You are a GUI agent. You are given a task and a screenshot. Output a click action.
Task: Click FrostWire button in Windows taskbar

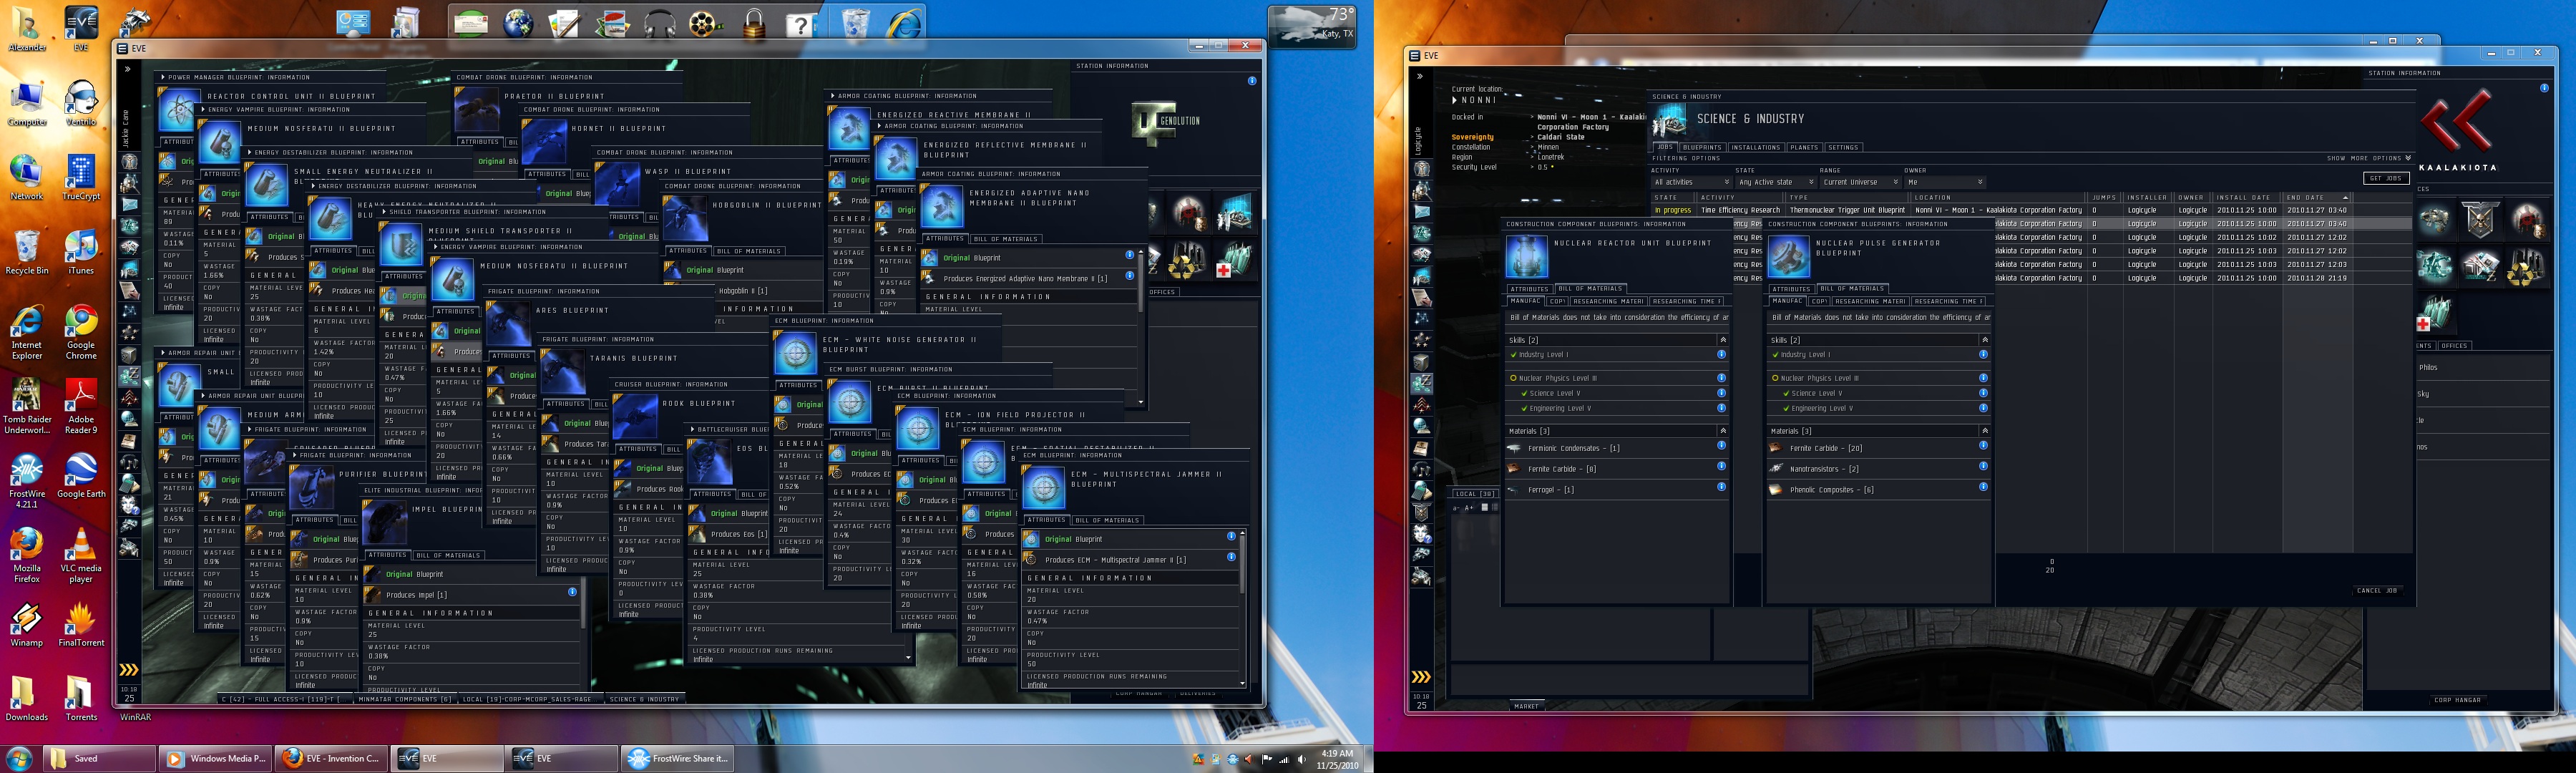click(678, 758)
